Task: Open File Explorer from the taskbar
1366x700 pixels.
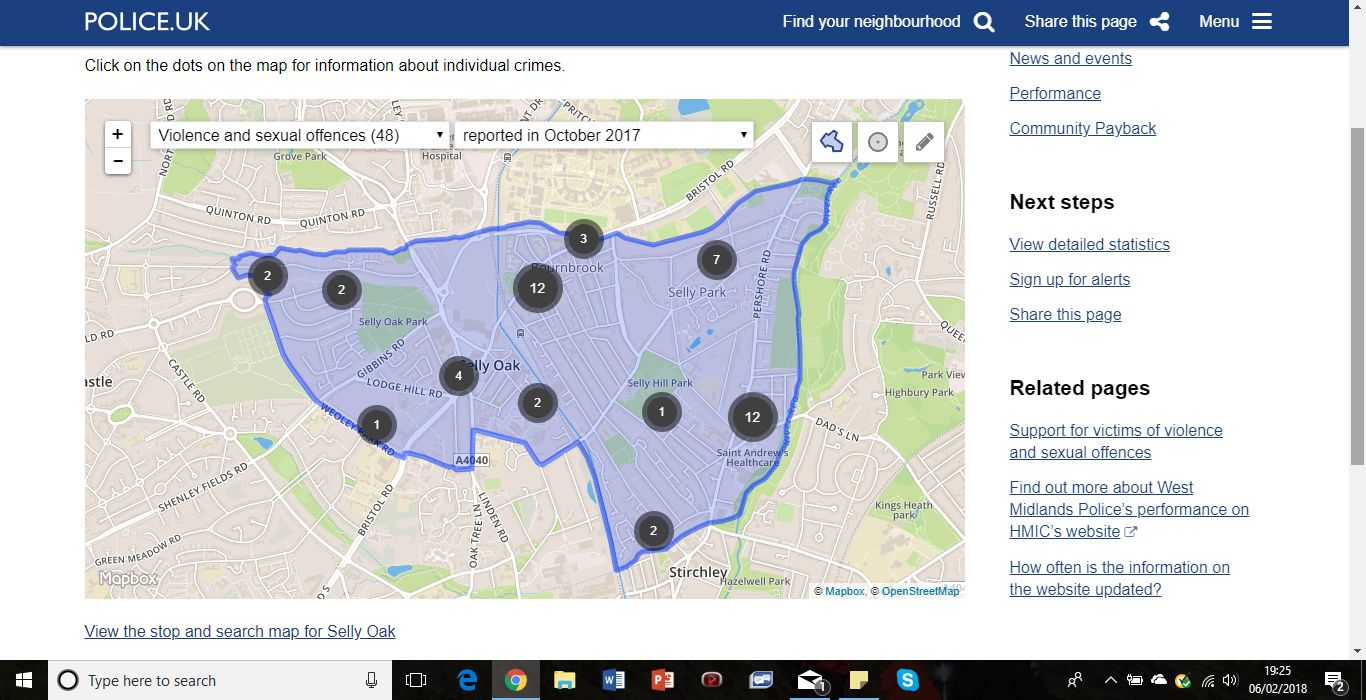Action: click(564, 680)
